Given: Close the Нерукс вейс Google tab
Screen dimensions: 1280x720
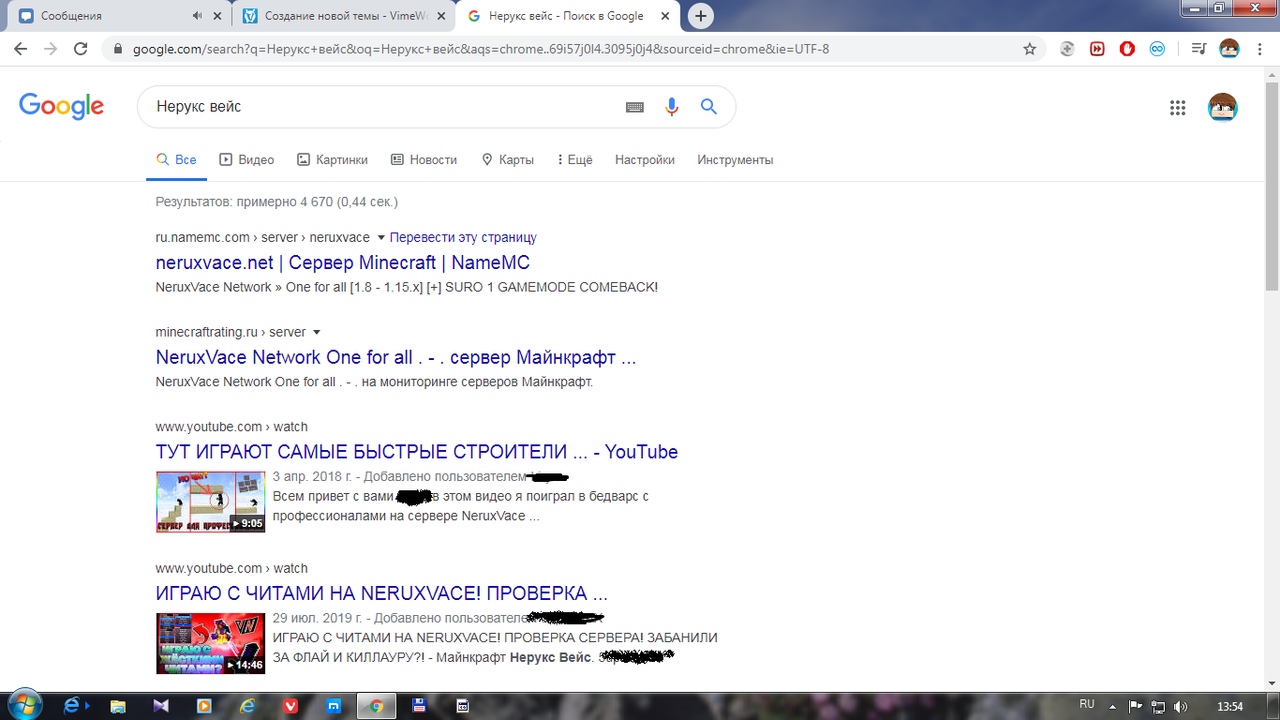Looking at the screenshot, I should click(x=665, y=16).
